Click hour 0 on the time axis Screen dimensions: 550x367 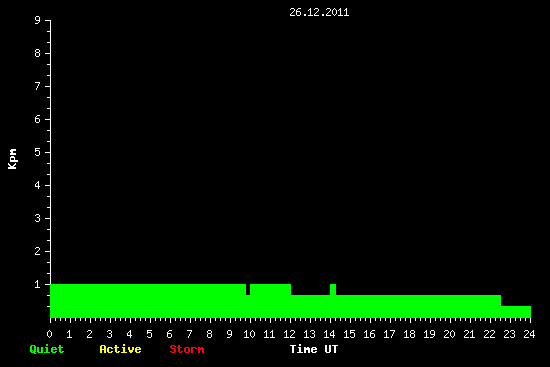[x=49, y=334]
